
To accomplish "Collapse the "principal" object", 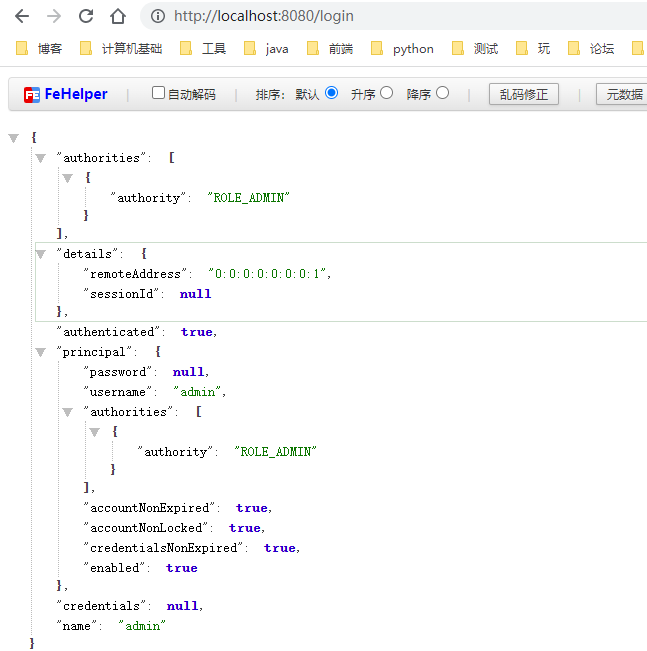I will (41, 352).
